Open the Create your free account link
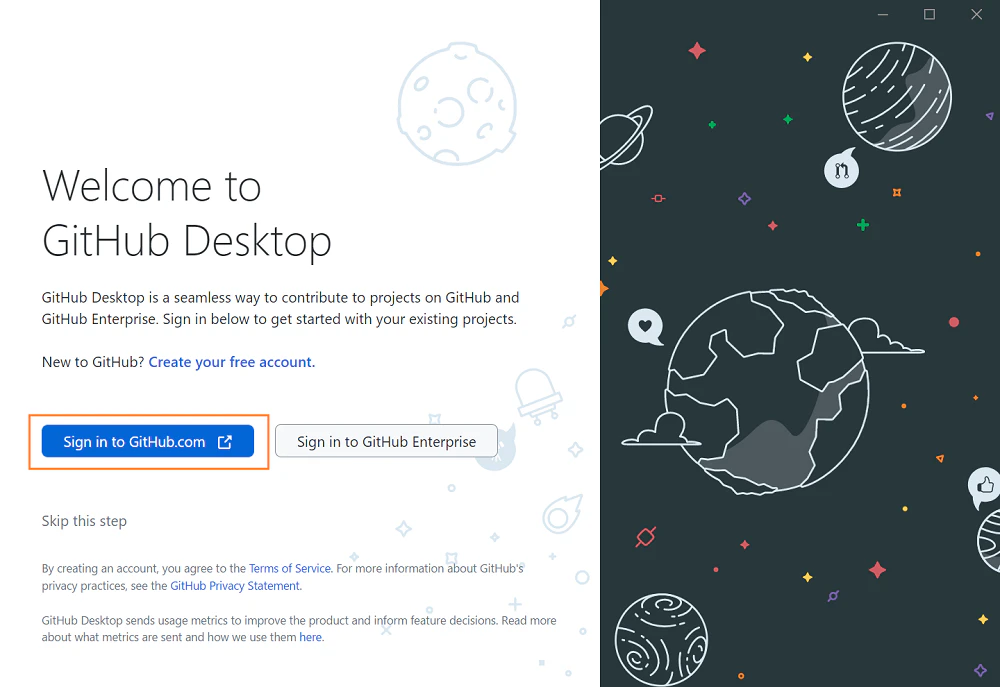 click(232, 362)
